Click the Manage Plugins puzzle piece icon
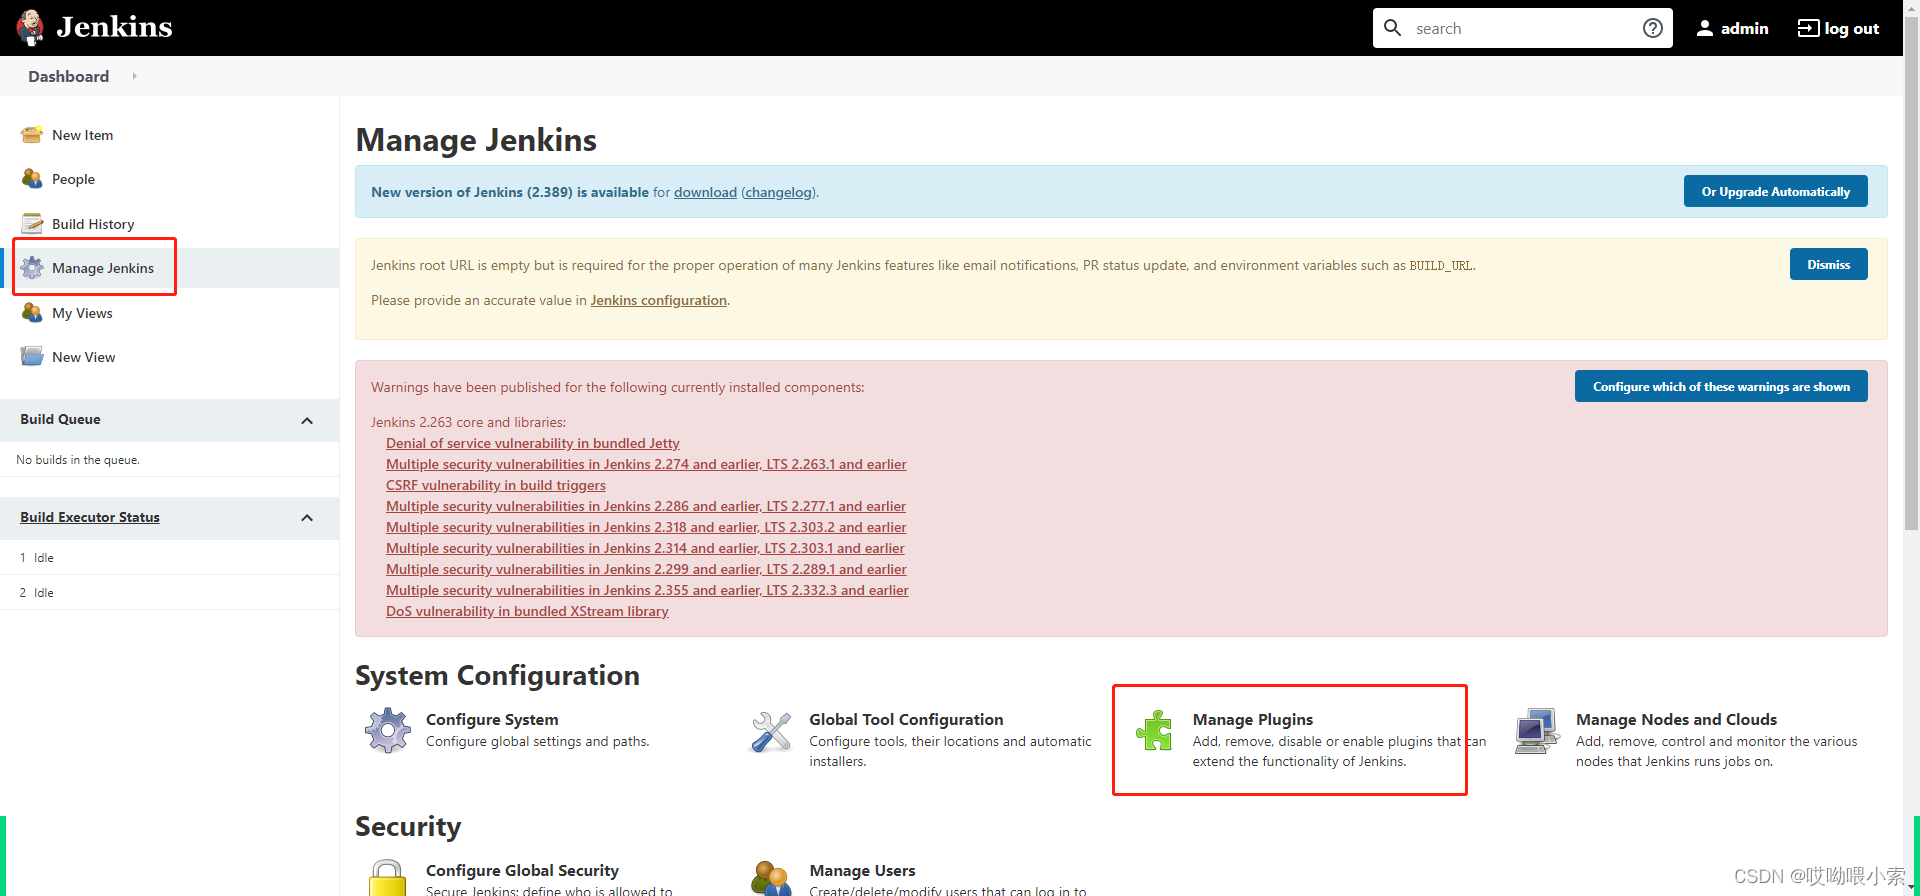Image resolution: width=1920 pixels, height=896 pixels. [1154, 731]
